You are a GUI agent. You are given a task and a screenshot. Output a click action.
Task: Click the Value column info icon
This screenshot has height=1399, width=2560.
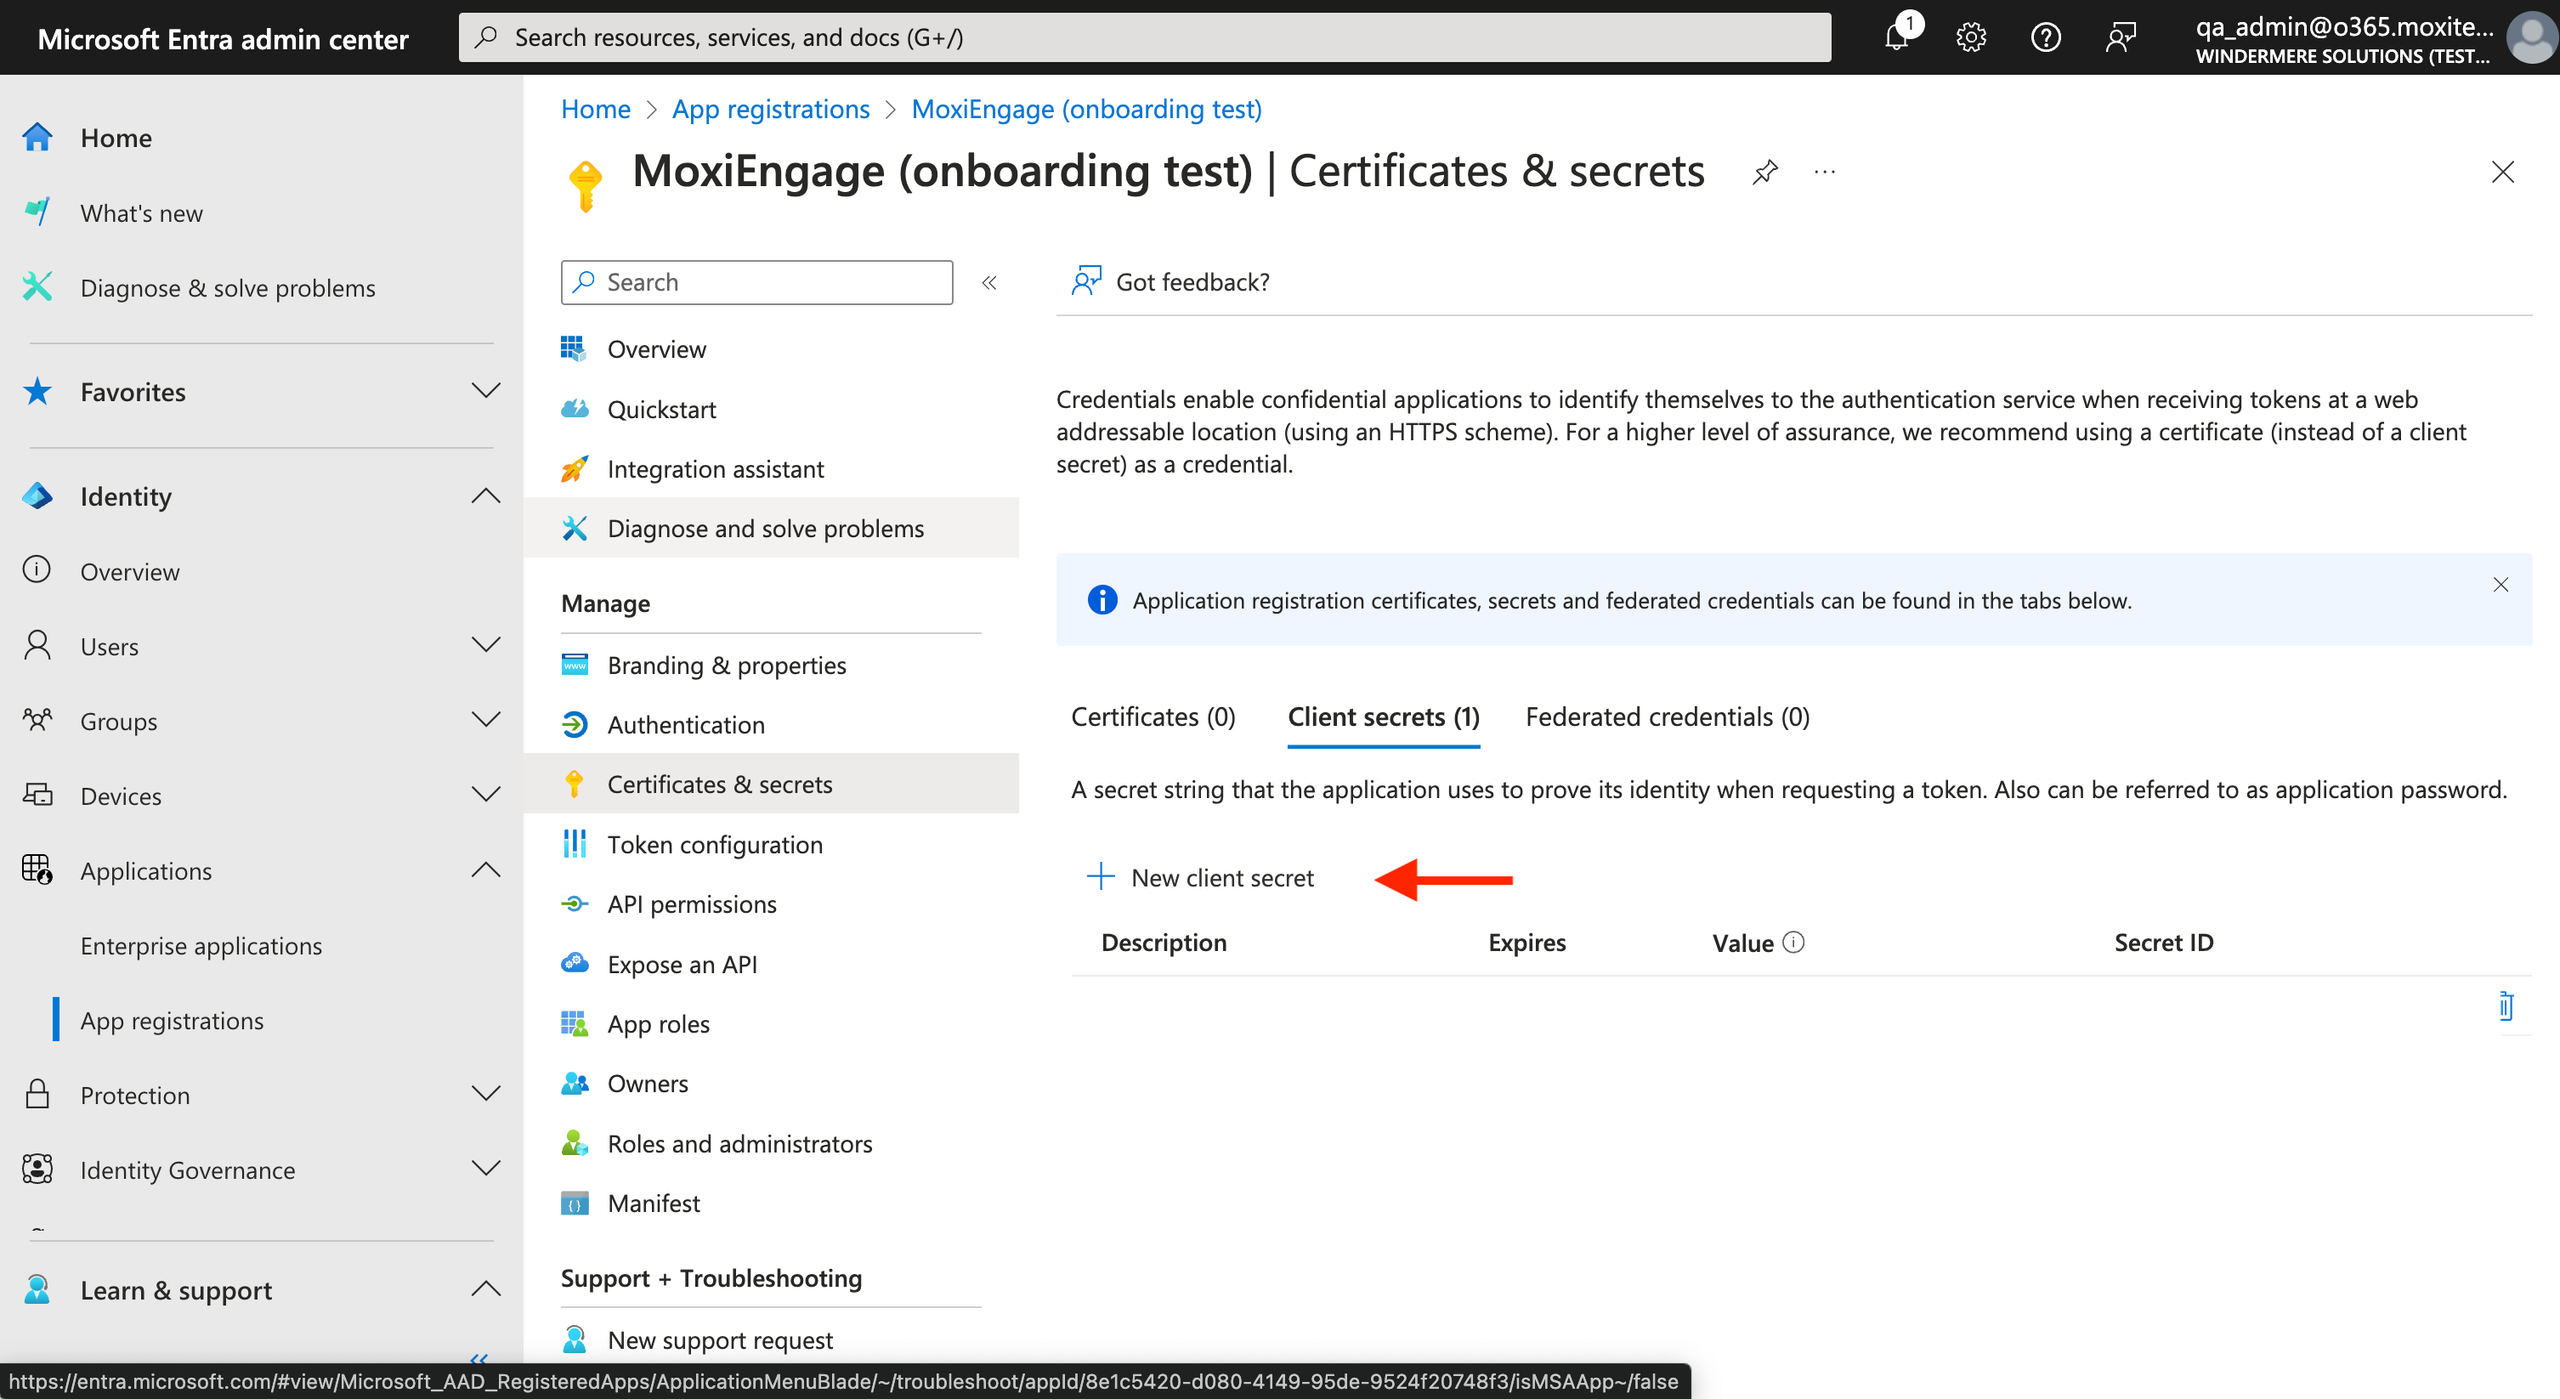pos(1794,942)
